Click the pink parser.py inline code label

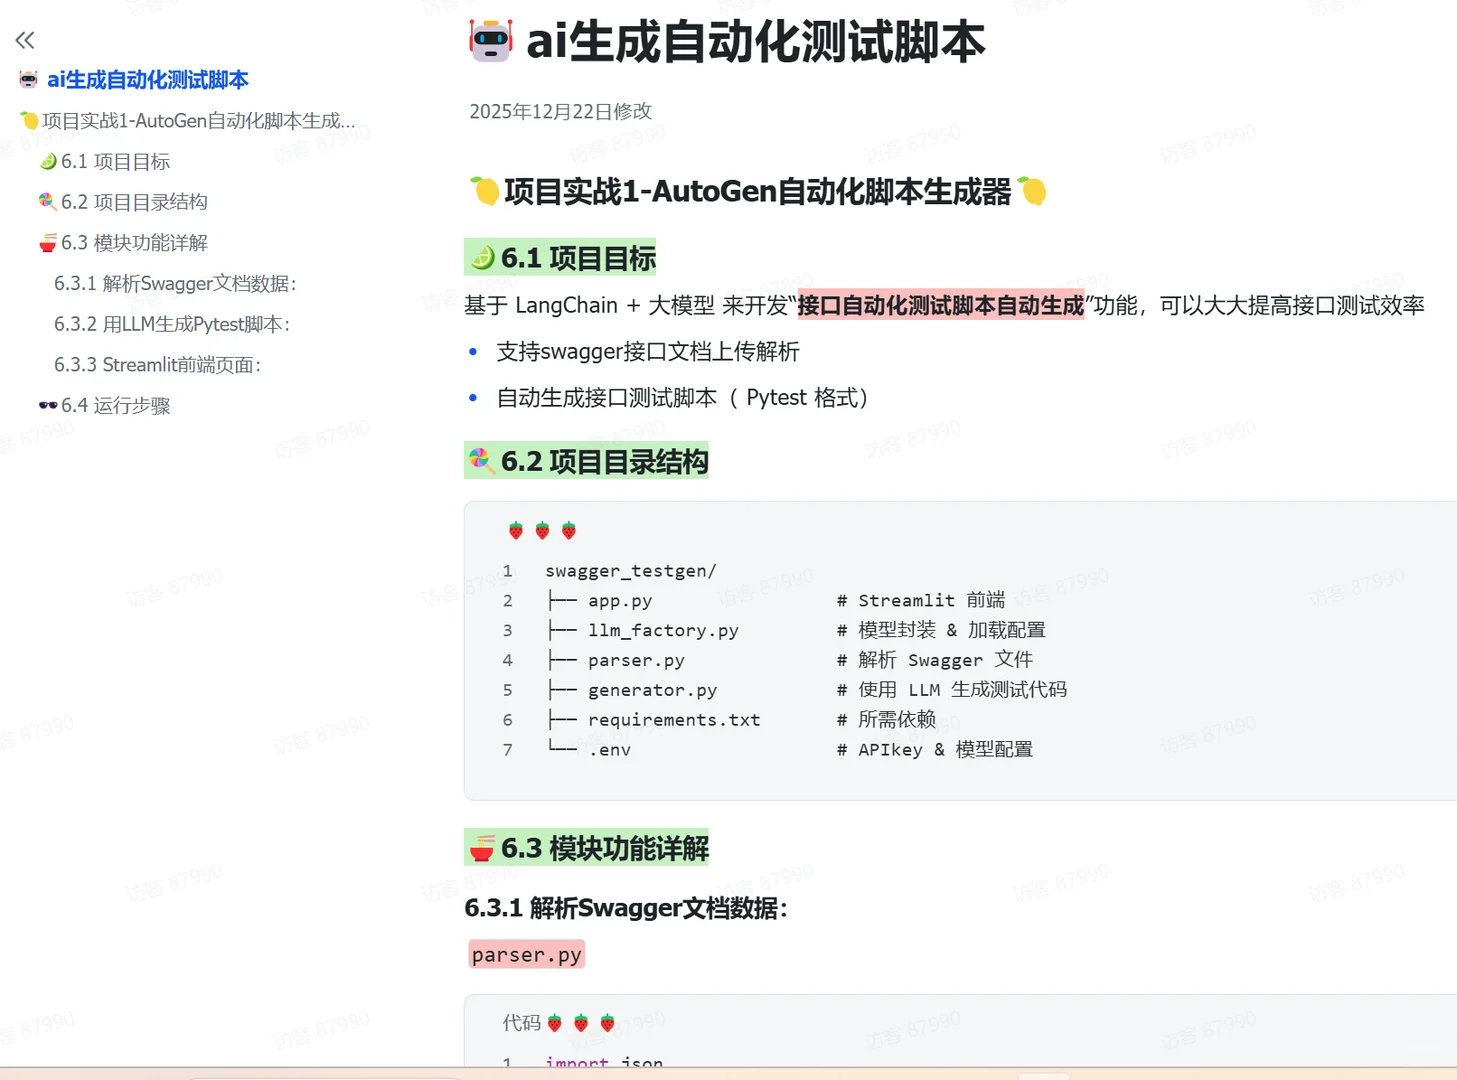(526, 955)
